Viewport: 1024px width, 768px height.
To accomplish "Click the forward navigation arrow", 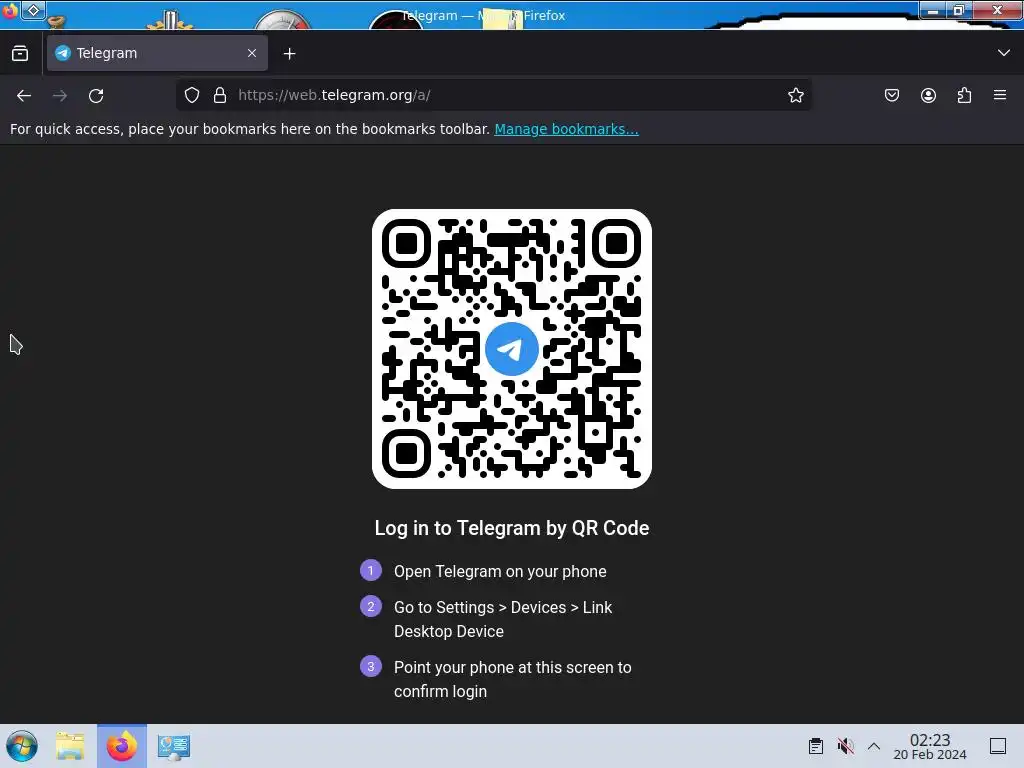I will coord(60,96).
